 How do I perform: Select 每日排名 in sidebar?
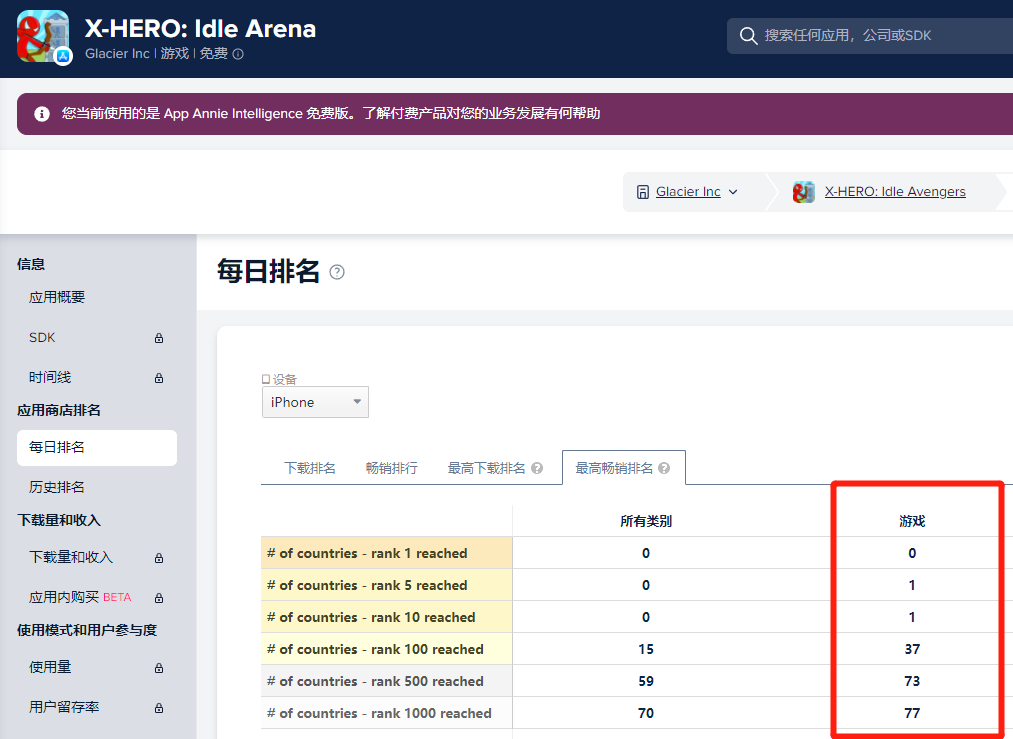[x=97, y=448]
